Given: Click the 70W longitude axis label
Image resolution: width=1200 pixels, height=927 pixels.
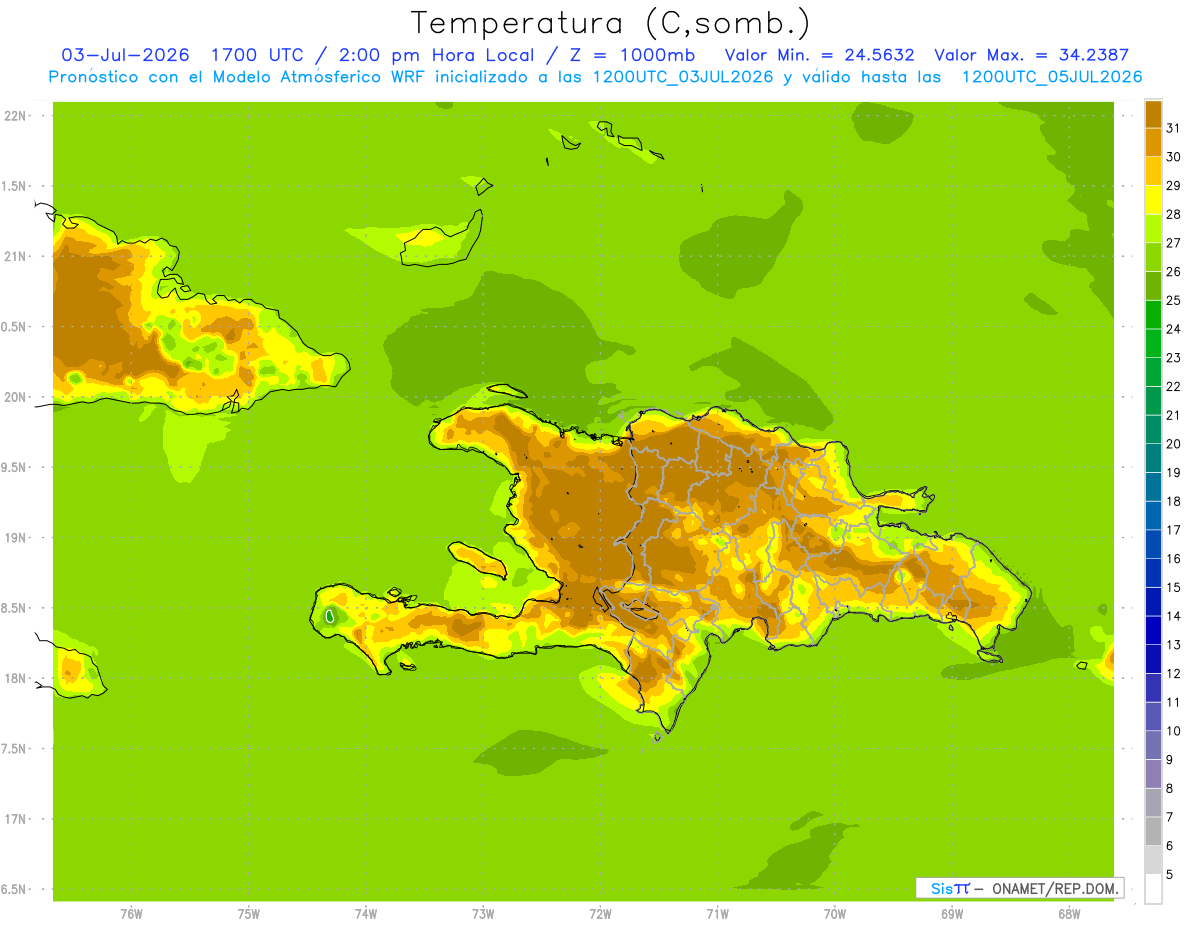Looking at the screenshot, I should pyautogui.click(x=835, y=914).
